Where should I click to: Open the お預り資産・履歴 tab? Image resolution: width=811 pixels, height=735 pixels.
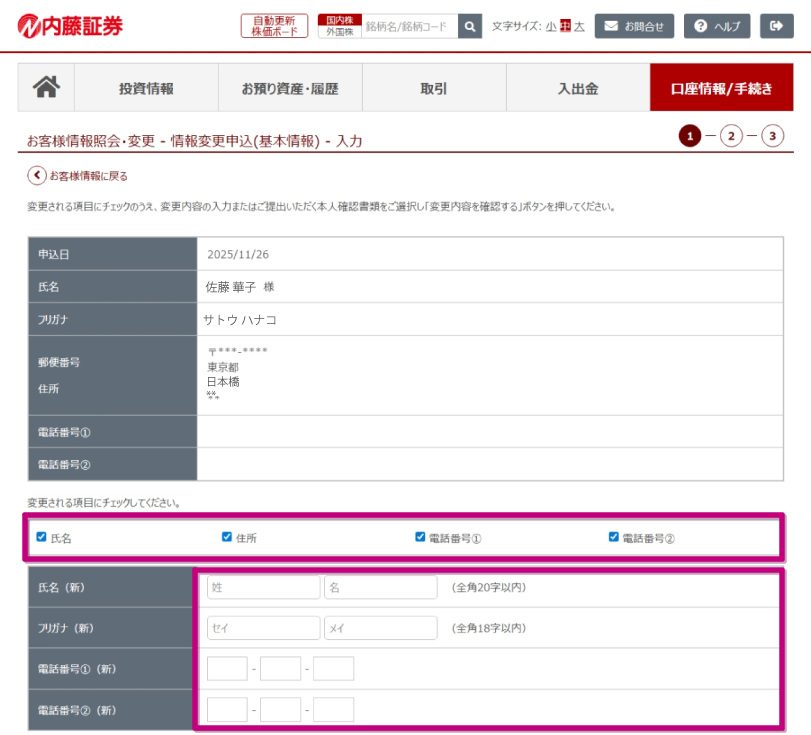coord(290,88)
